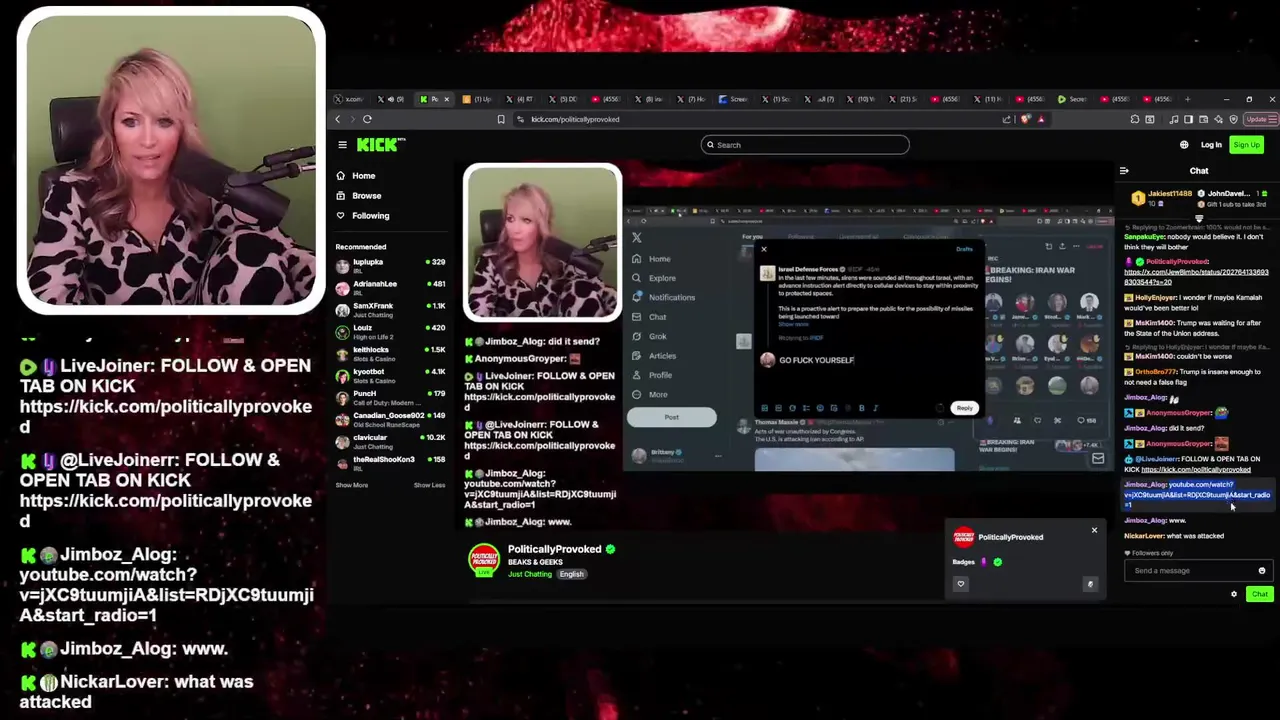Open Browse in Kick sidebar

click(x=359, y=196)
